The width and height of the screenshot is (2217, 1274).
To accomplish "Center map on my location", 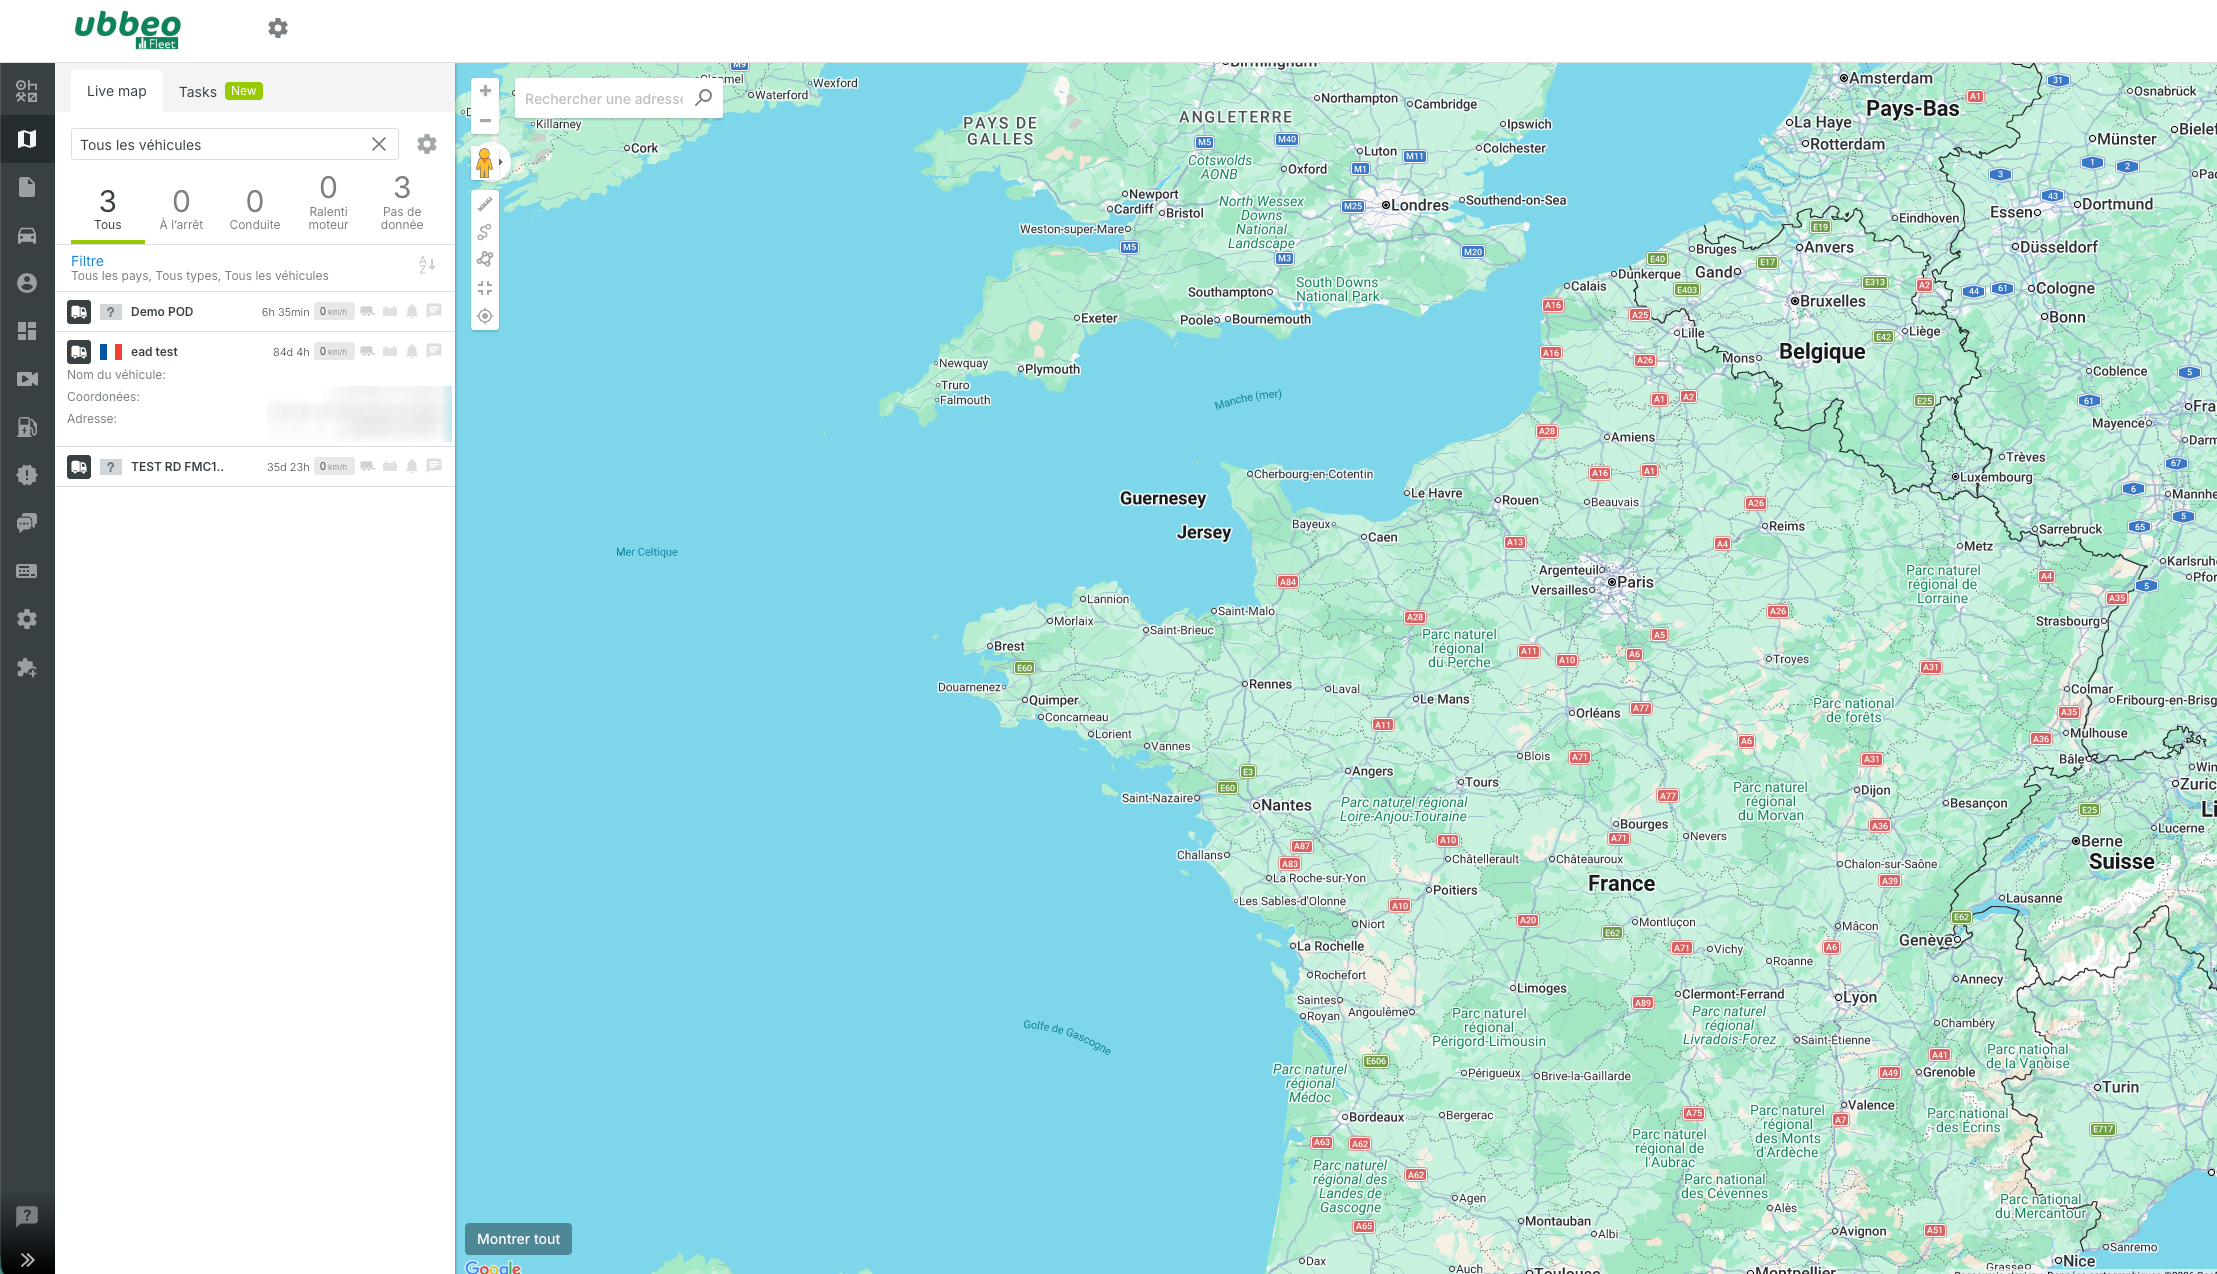I will click(485, 316).
